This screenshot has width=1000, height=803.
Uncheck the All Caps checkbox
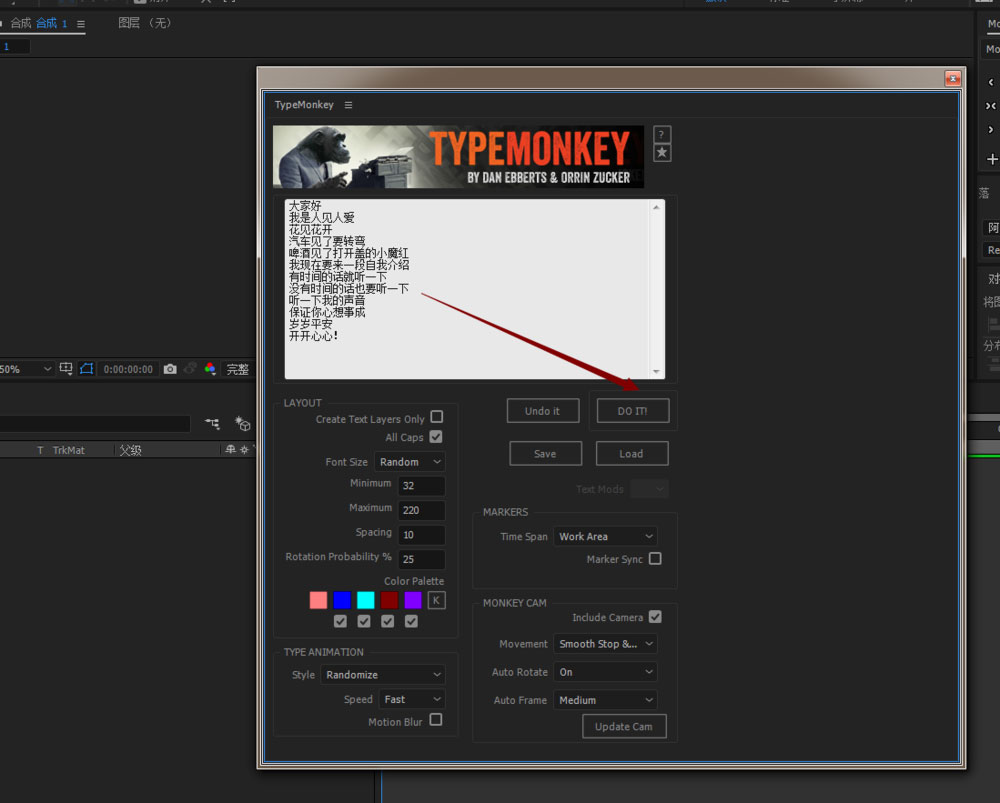pos(436,437)
